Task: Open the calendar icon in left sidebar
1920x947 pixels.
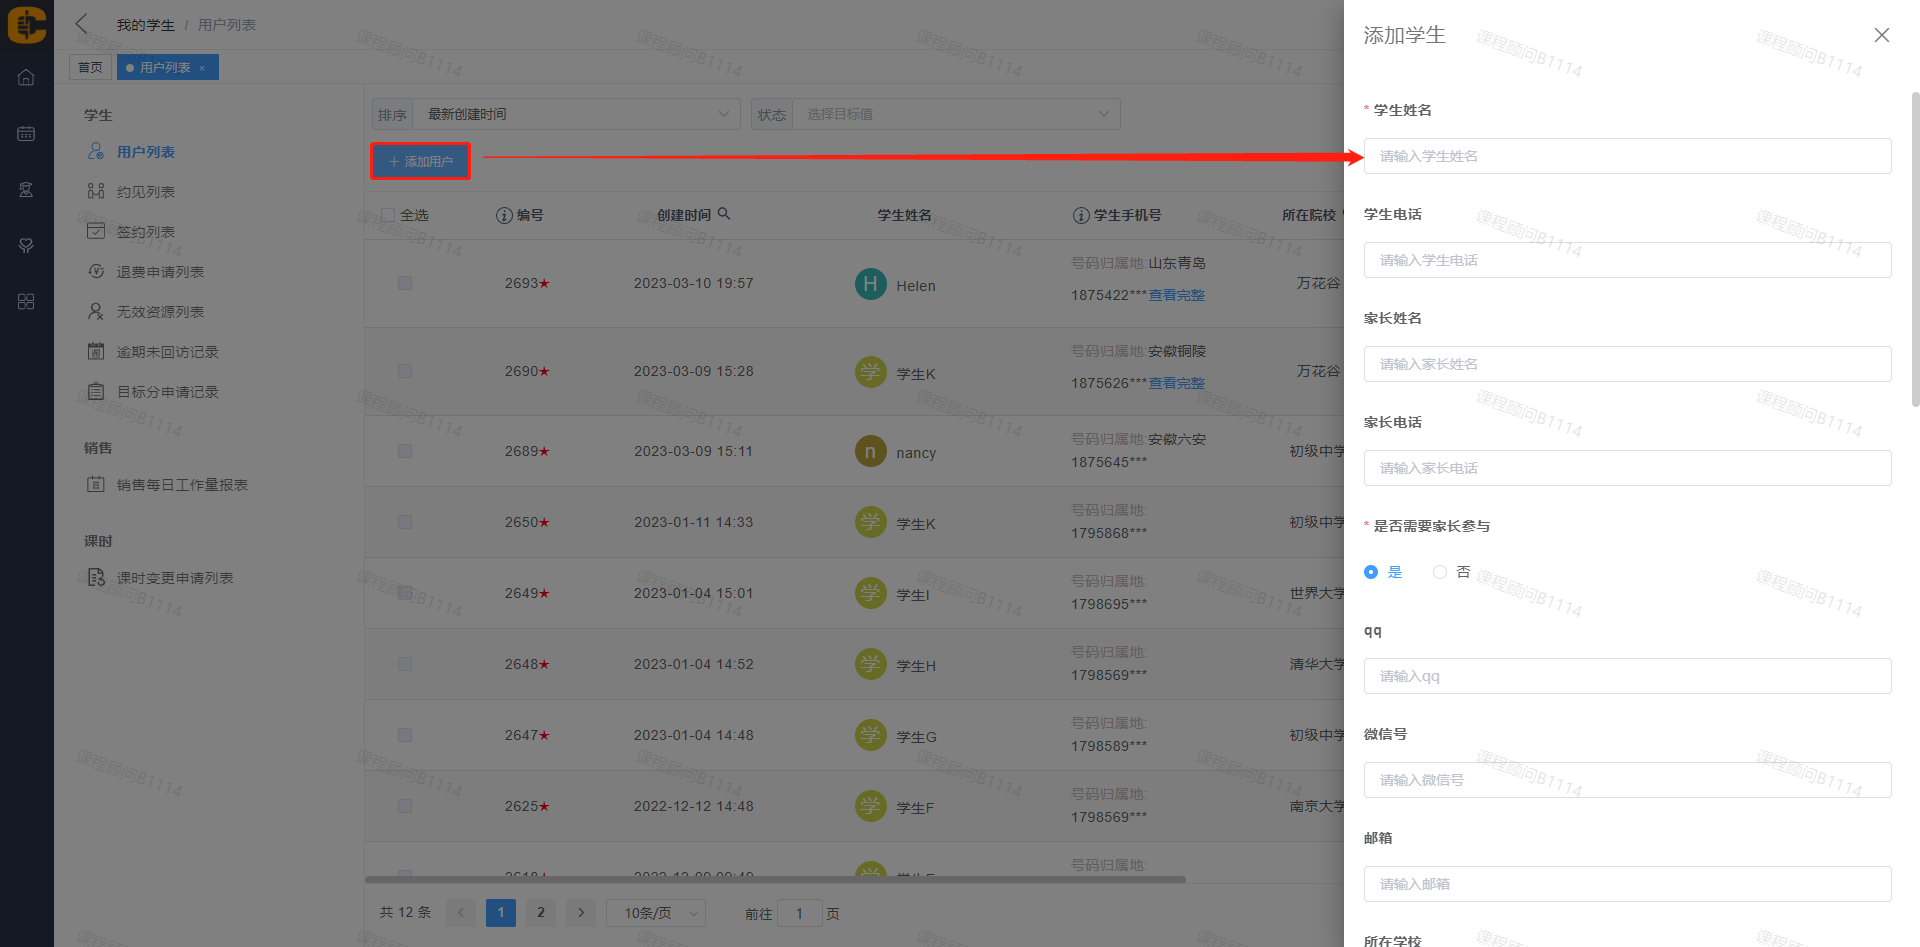Action: click(x=26, y=133)
